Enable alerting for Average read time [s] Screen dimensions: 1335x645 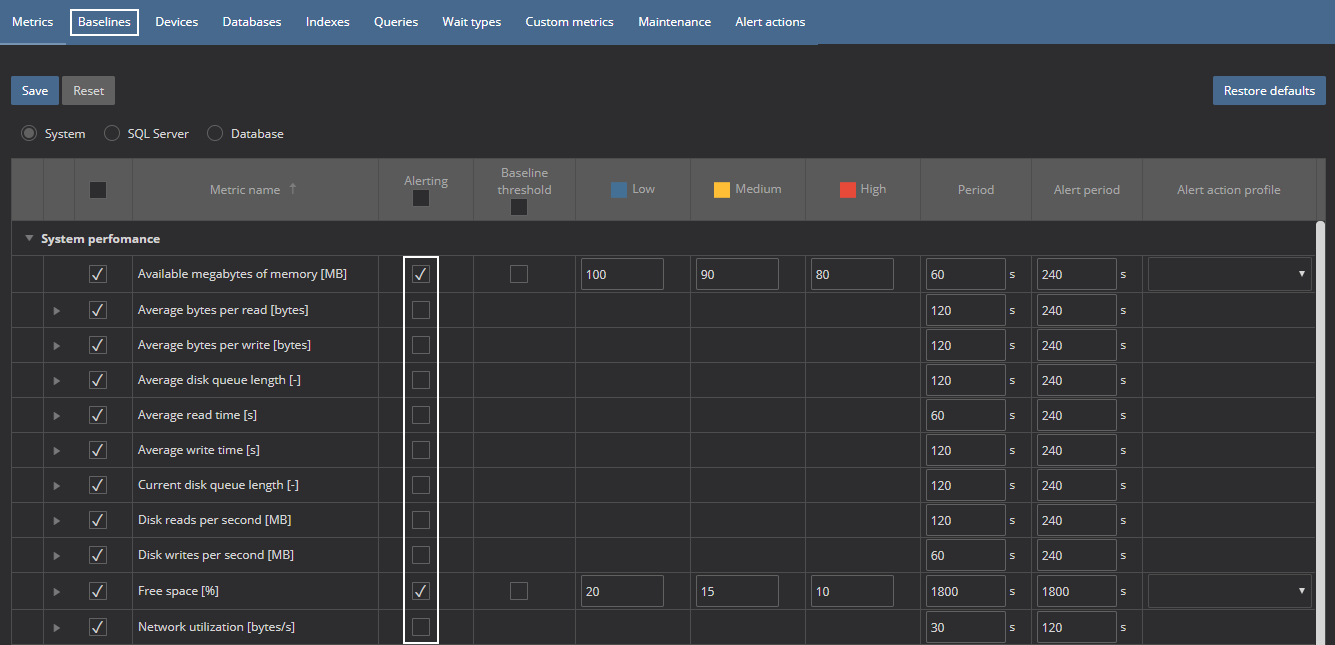click(421, 415)
